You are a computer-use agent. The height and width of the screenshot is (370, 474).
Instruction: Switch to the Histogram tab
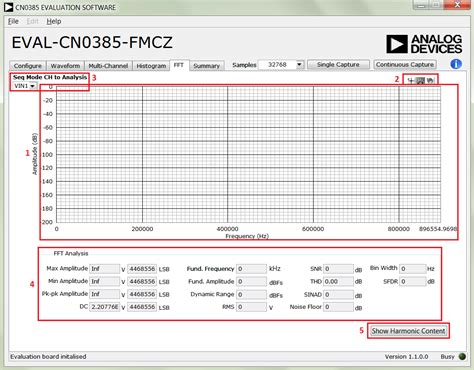pyautogui.click(x=151, y=66)
